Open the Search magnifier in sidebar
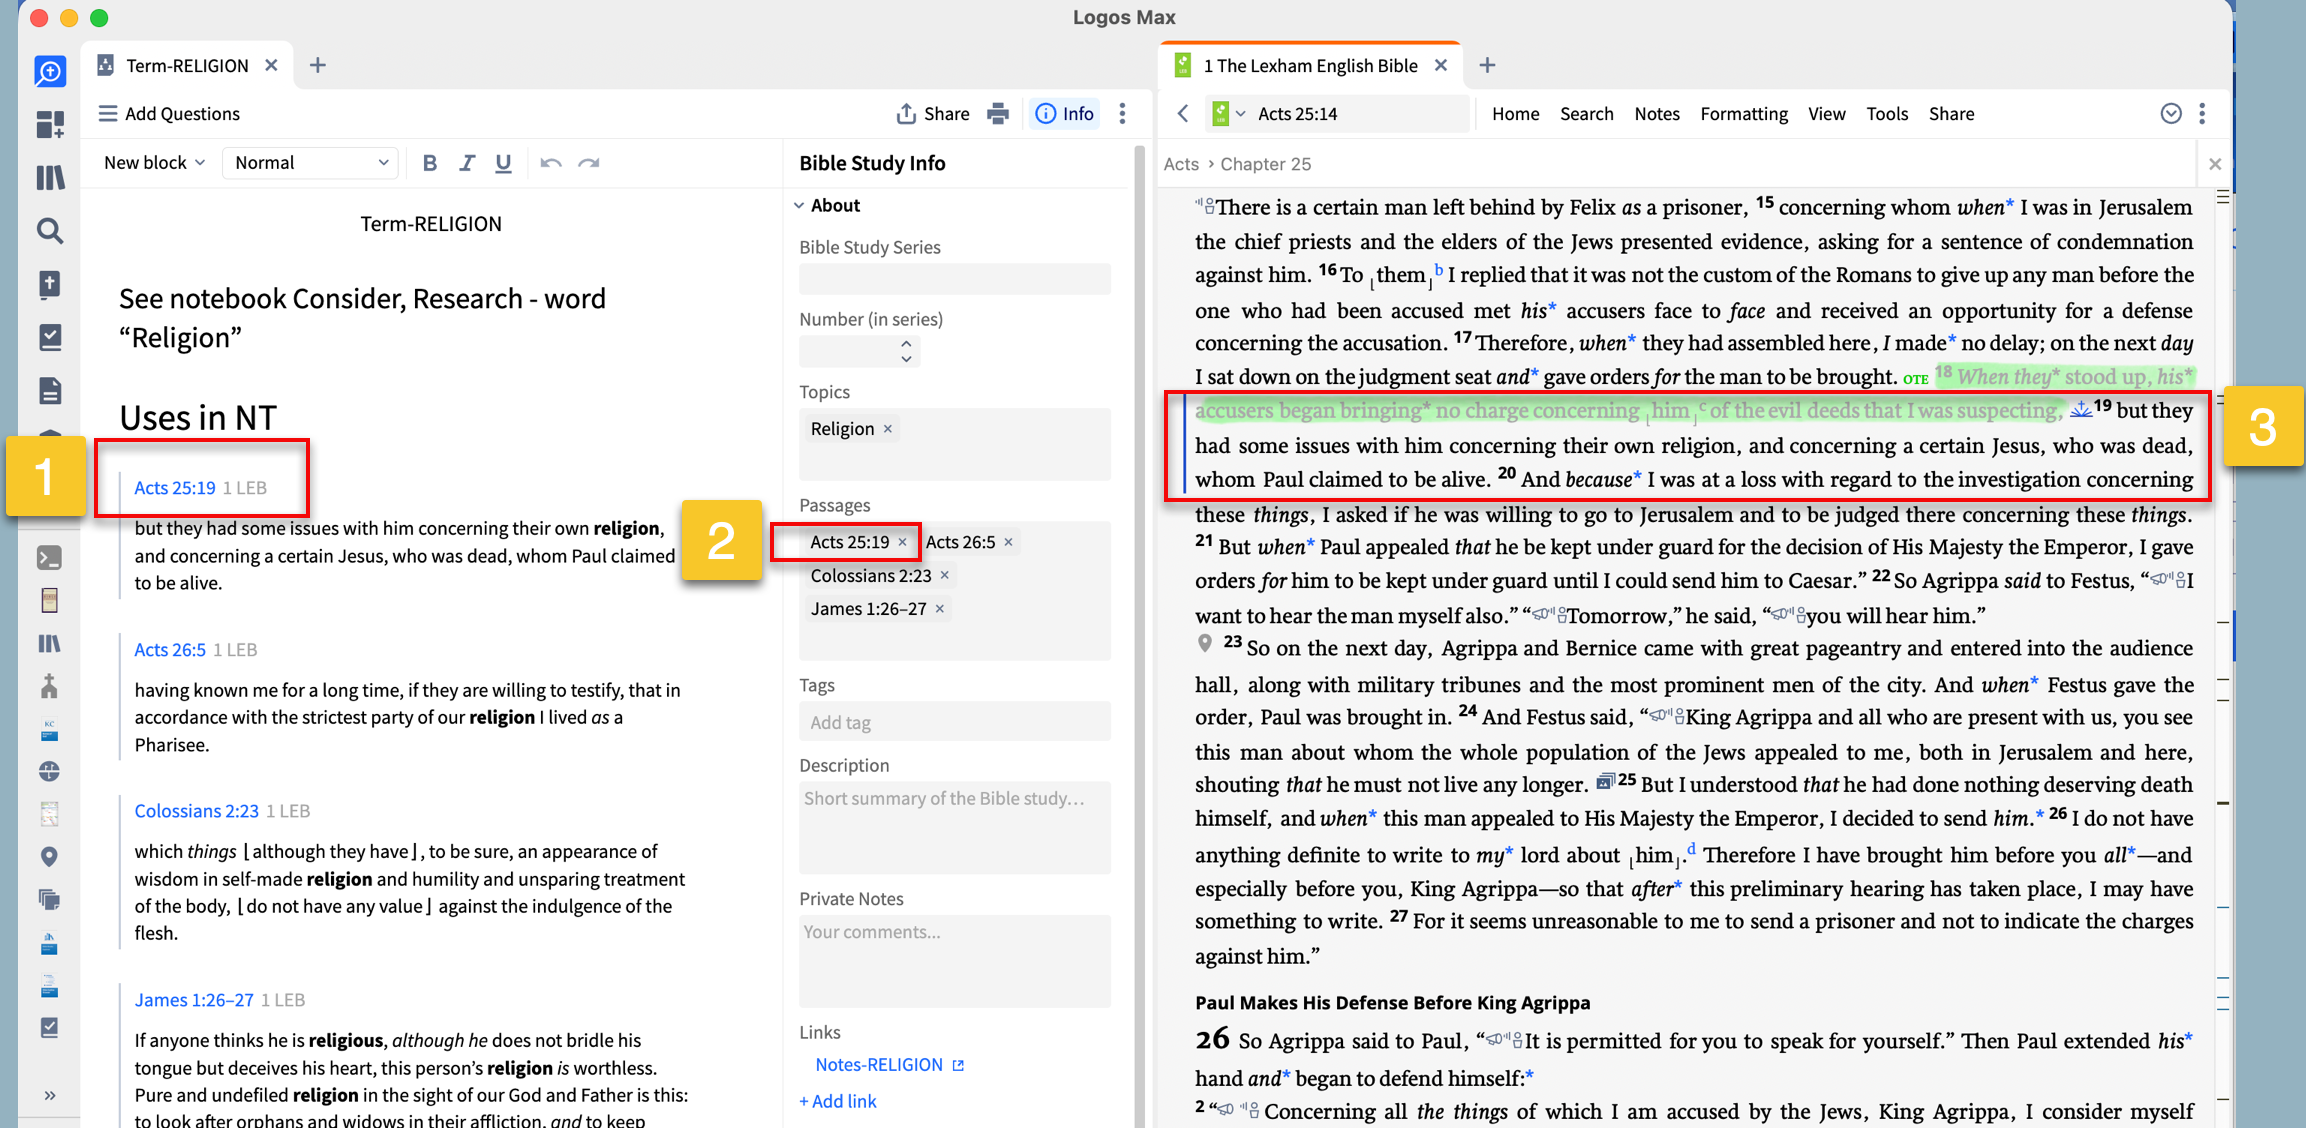This screenshot has height=1128, width=2306. coord(50,231)
